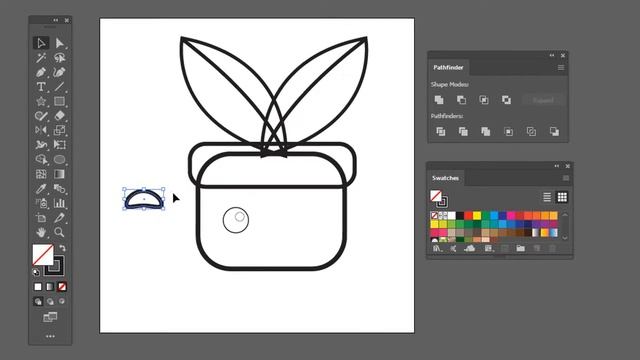Viewport: 640px width, 360px height.
Task: Apply Pathfinder Merge
Action: point(485,131)
